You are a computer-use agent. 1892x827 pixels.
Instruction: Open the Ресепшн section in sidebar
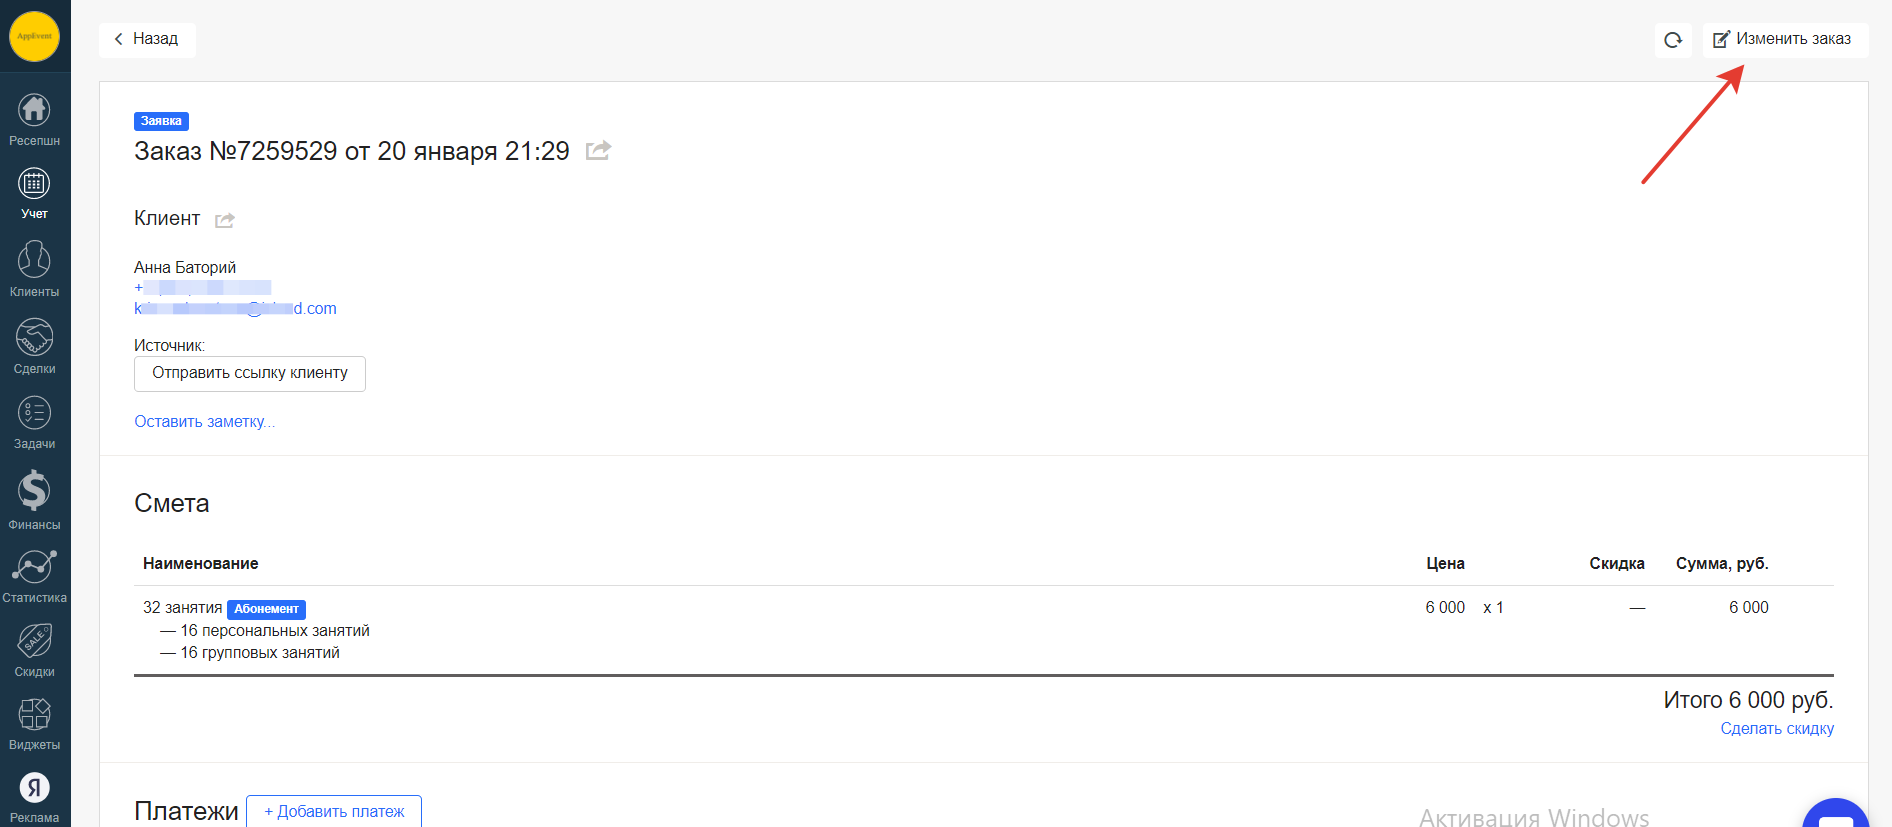tap(34, 119)
